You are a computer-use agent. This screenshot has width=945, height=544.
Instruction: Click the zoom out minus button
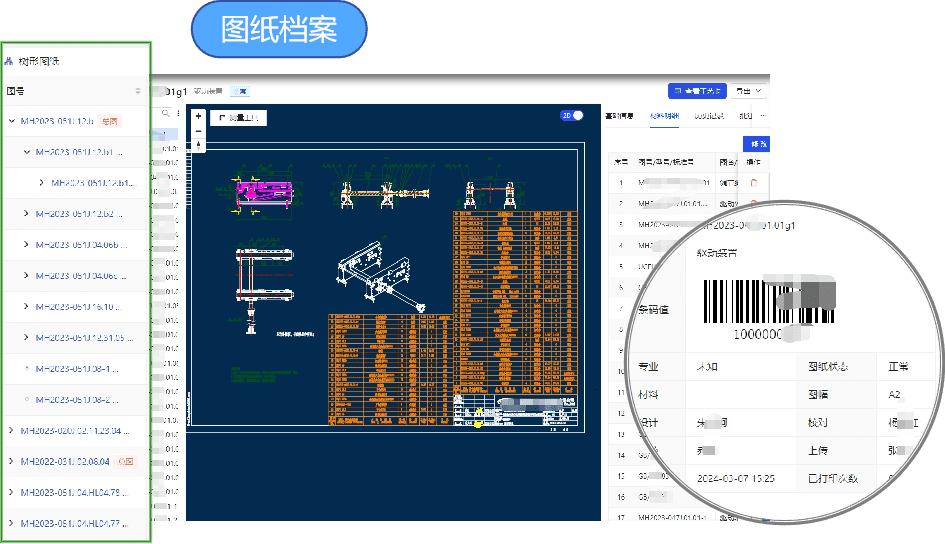(x=198, y=131)
